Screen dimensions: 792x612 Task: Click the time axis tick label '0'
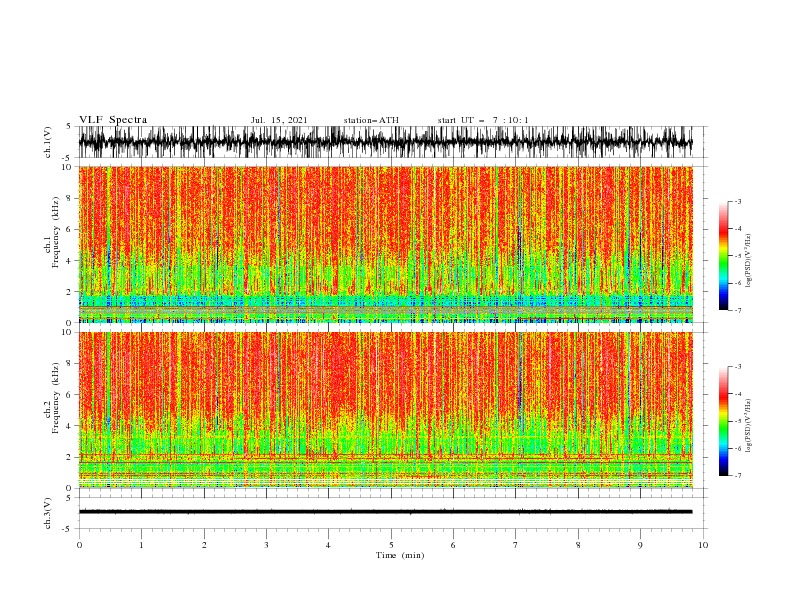(79, 545)
